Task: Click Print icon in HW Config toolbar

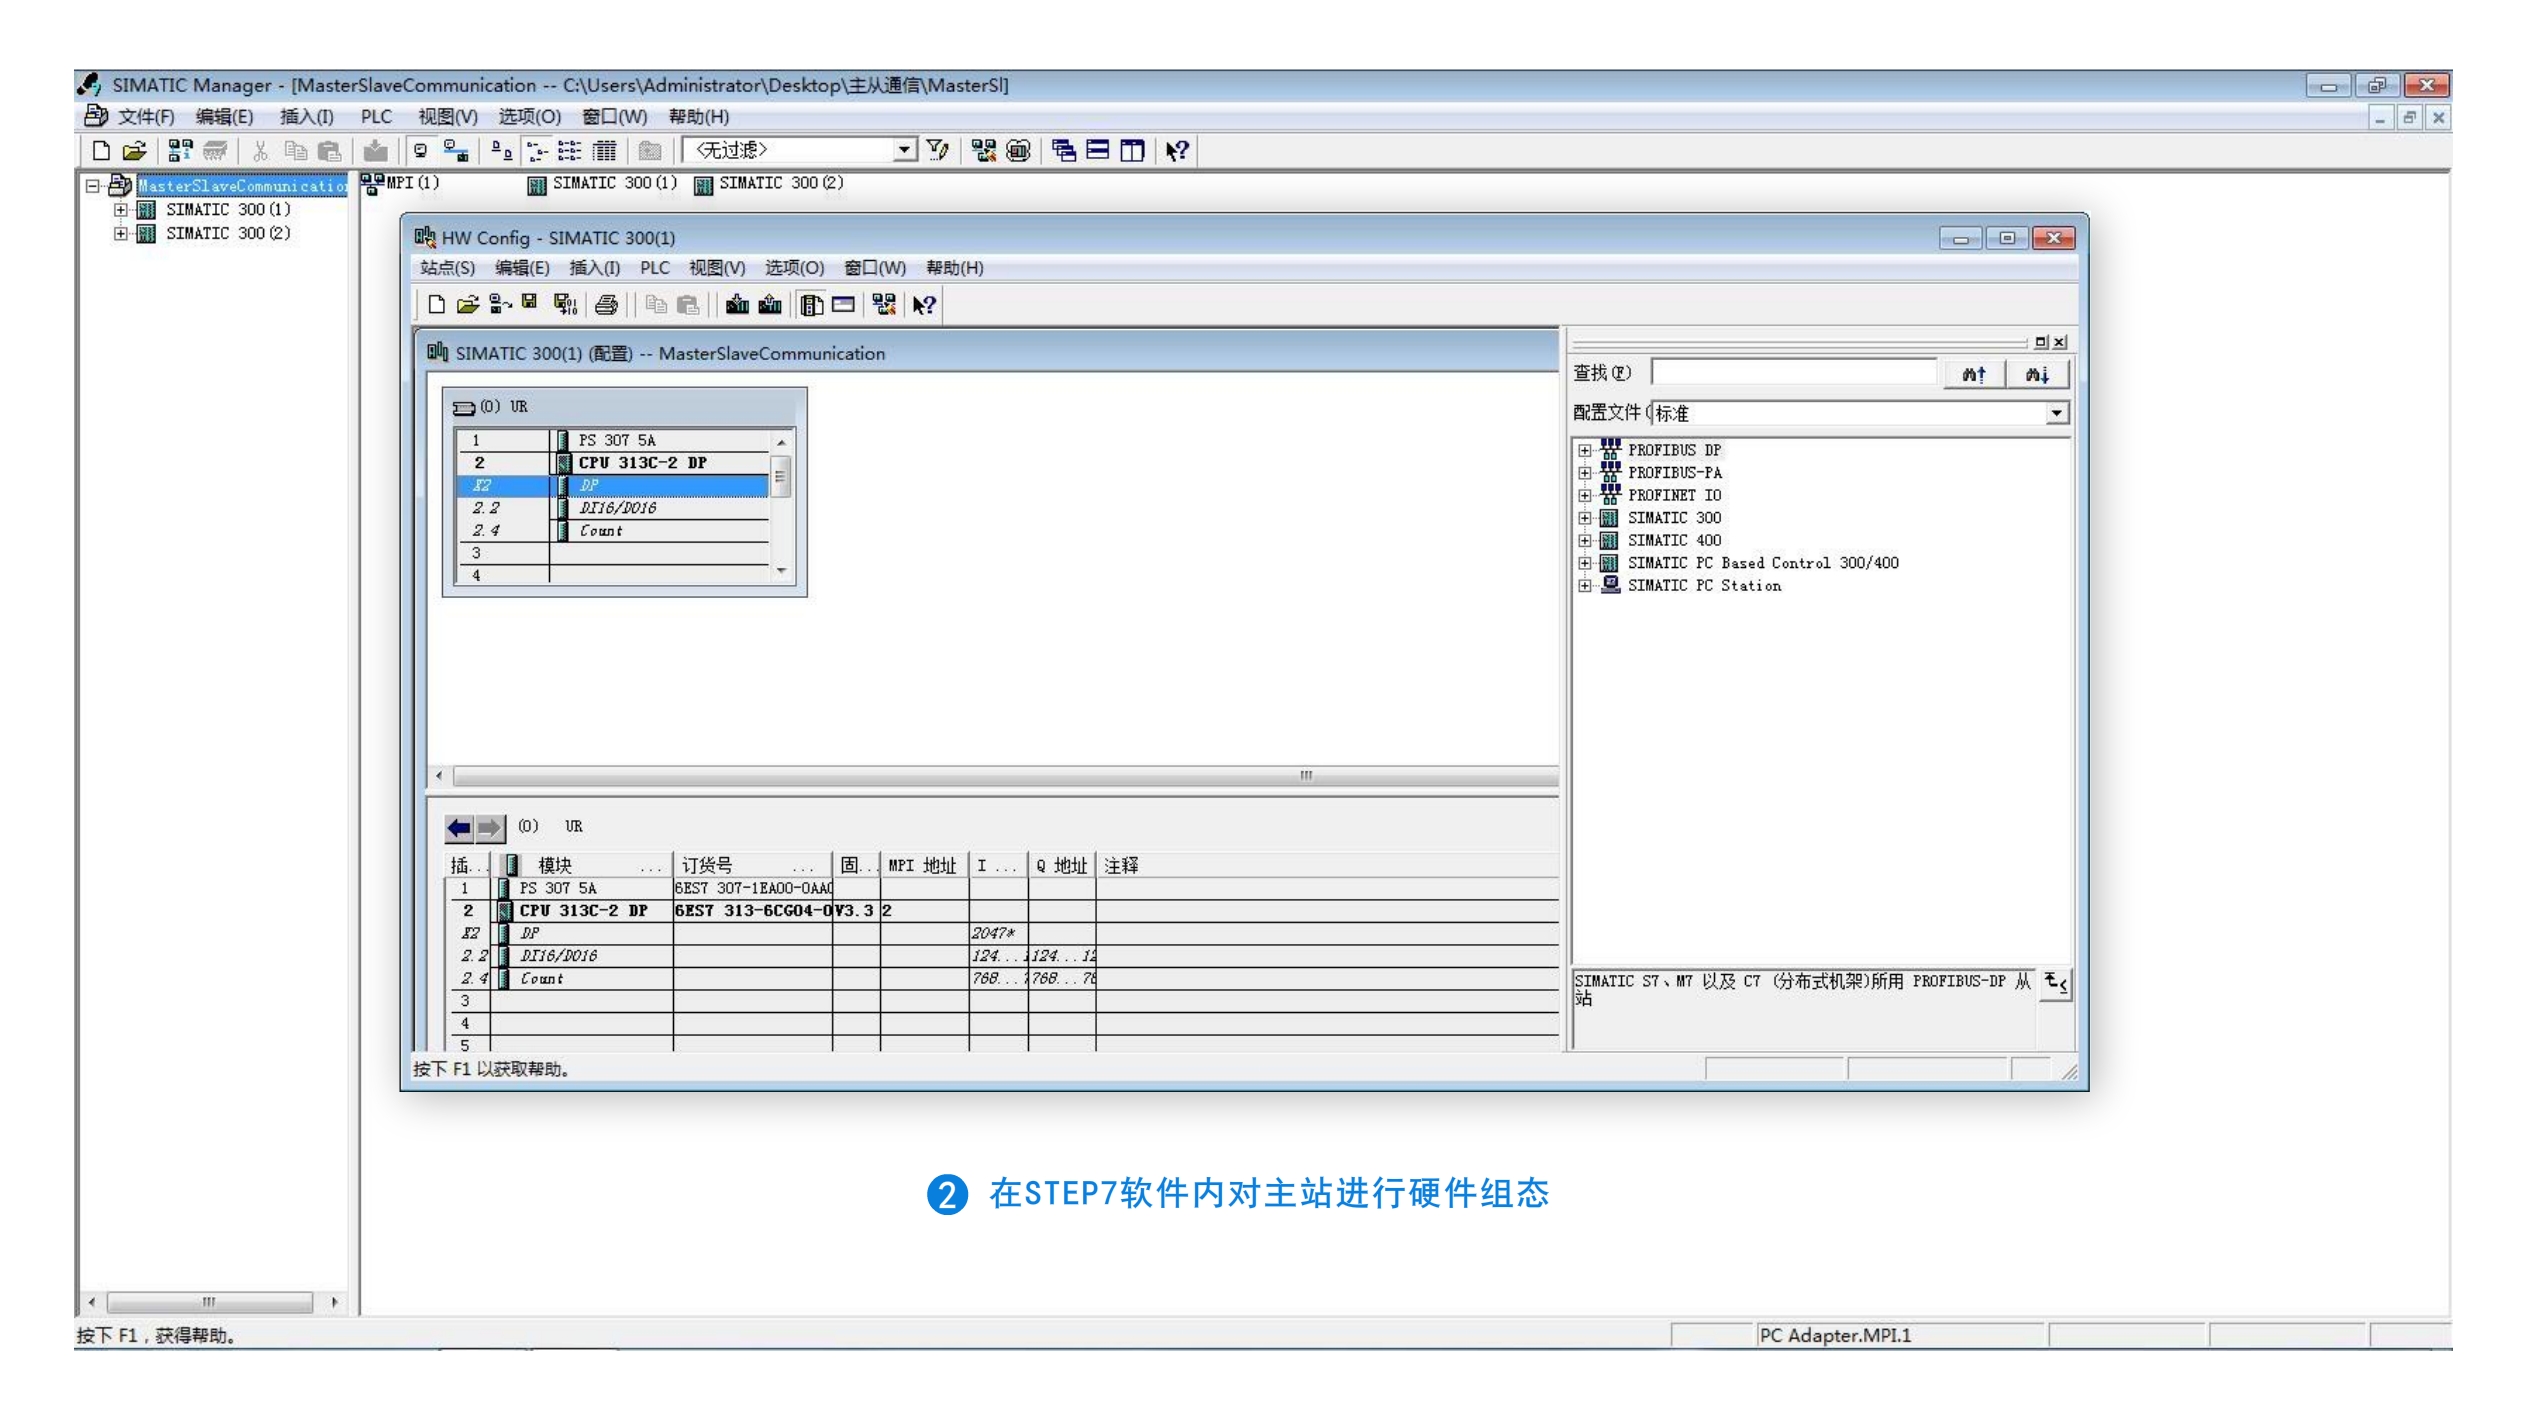Action: click(x=606, y=305)
